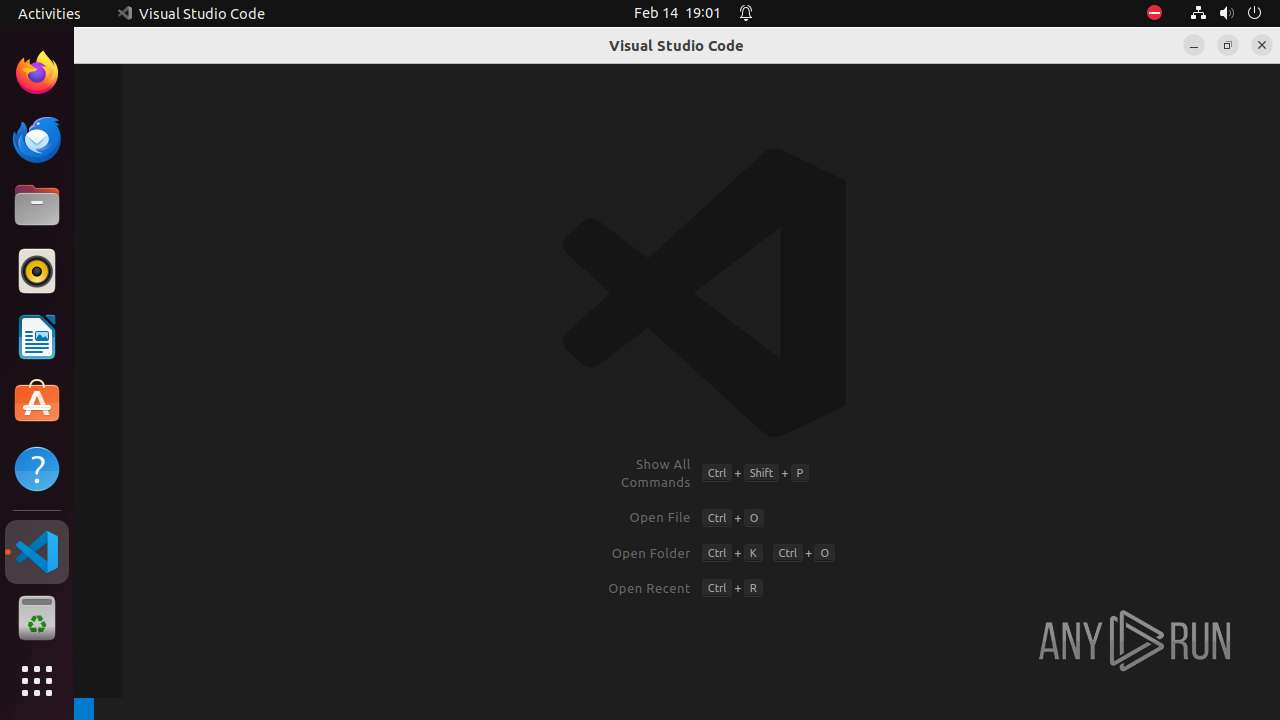This screenshot has height=720, width=1280.
Task: Click the Shift key badge in shortcuts
Action: [x=761, y=473]
